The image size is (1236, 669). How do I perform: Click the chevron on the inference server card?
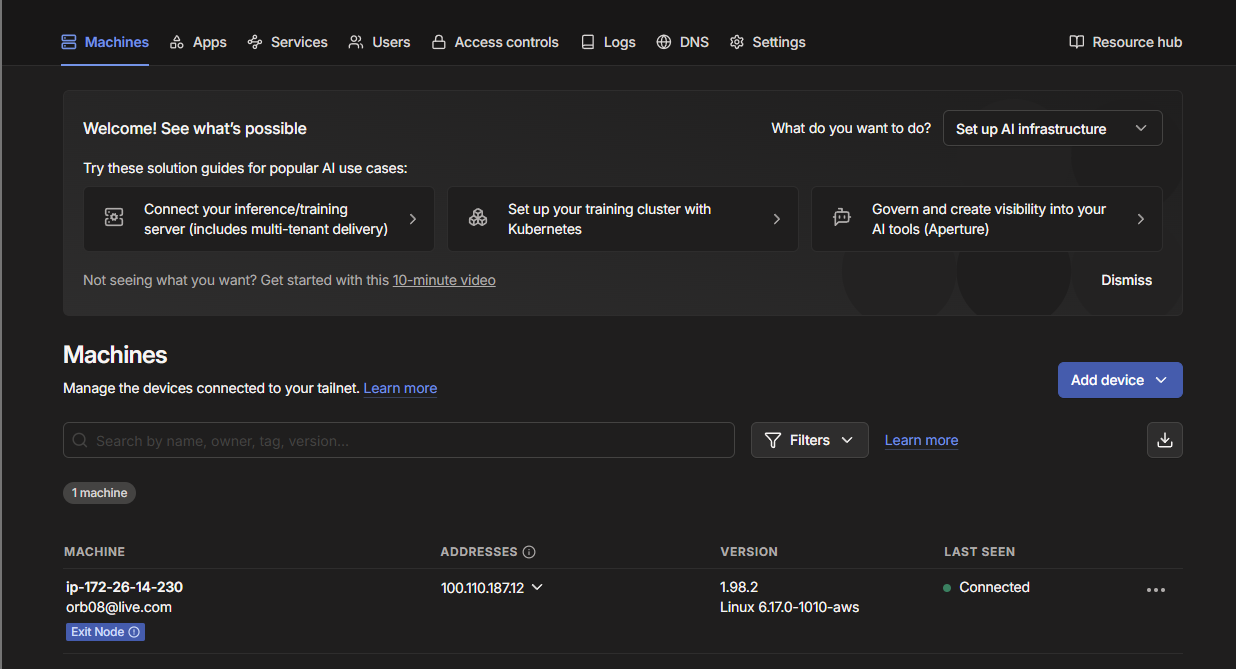click(413, 219)
